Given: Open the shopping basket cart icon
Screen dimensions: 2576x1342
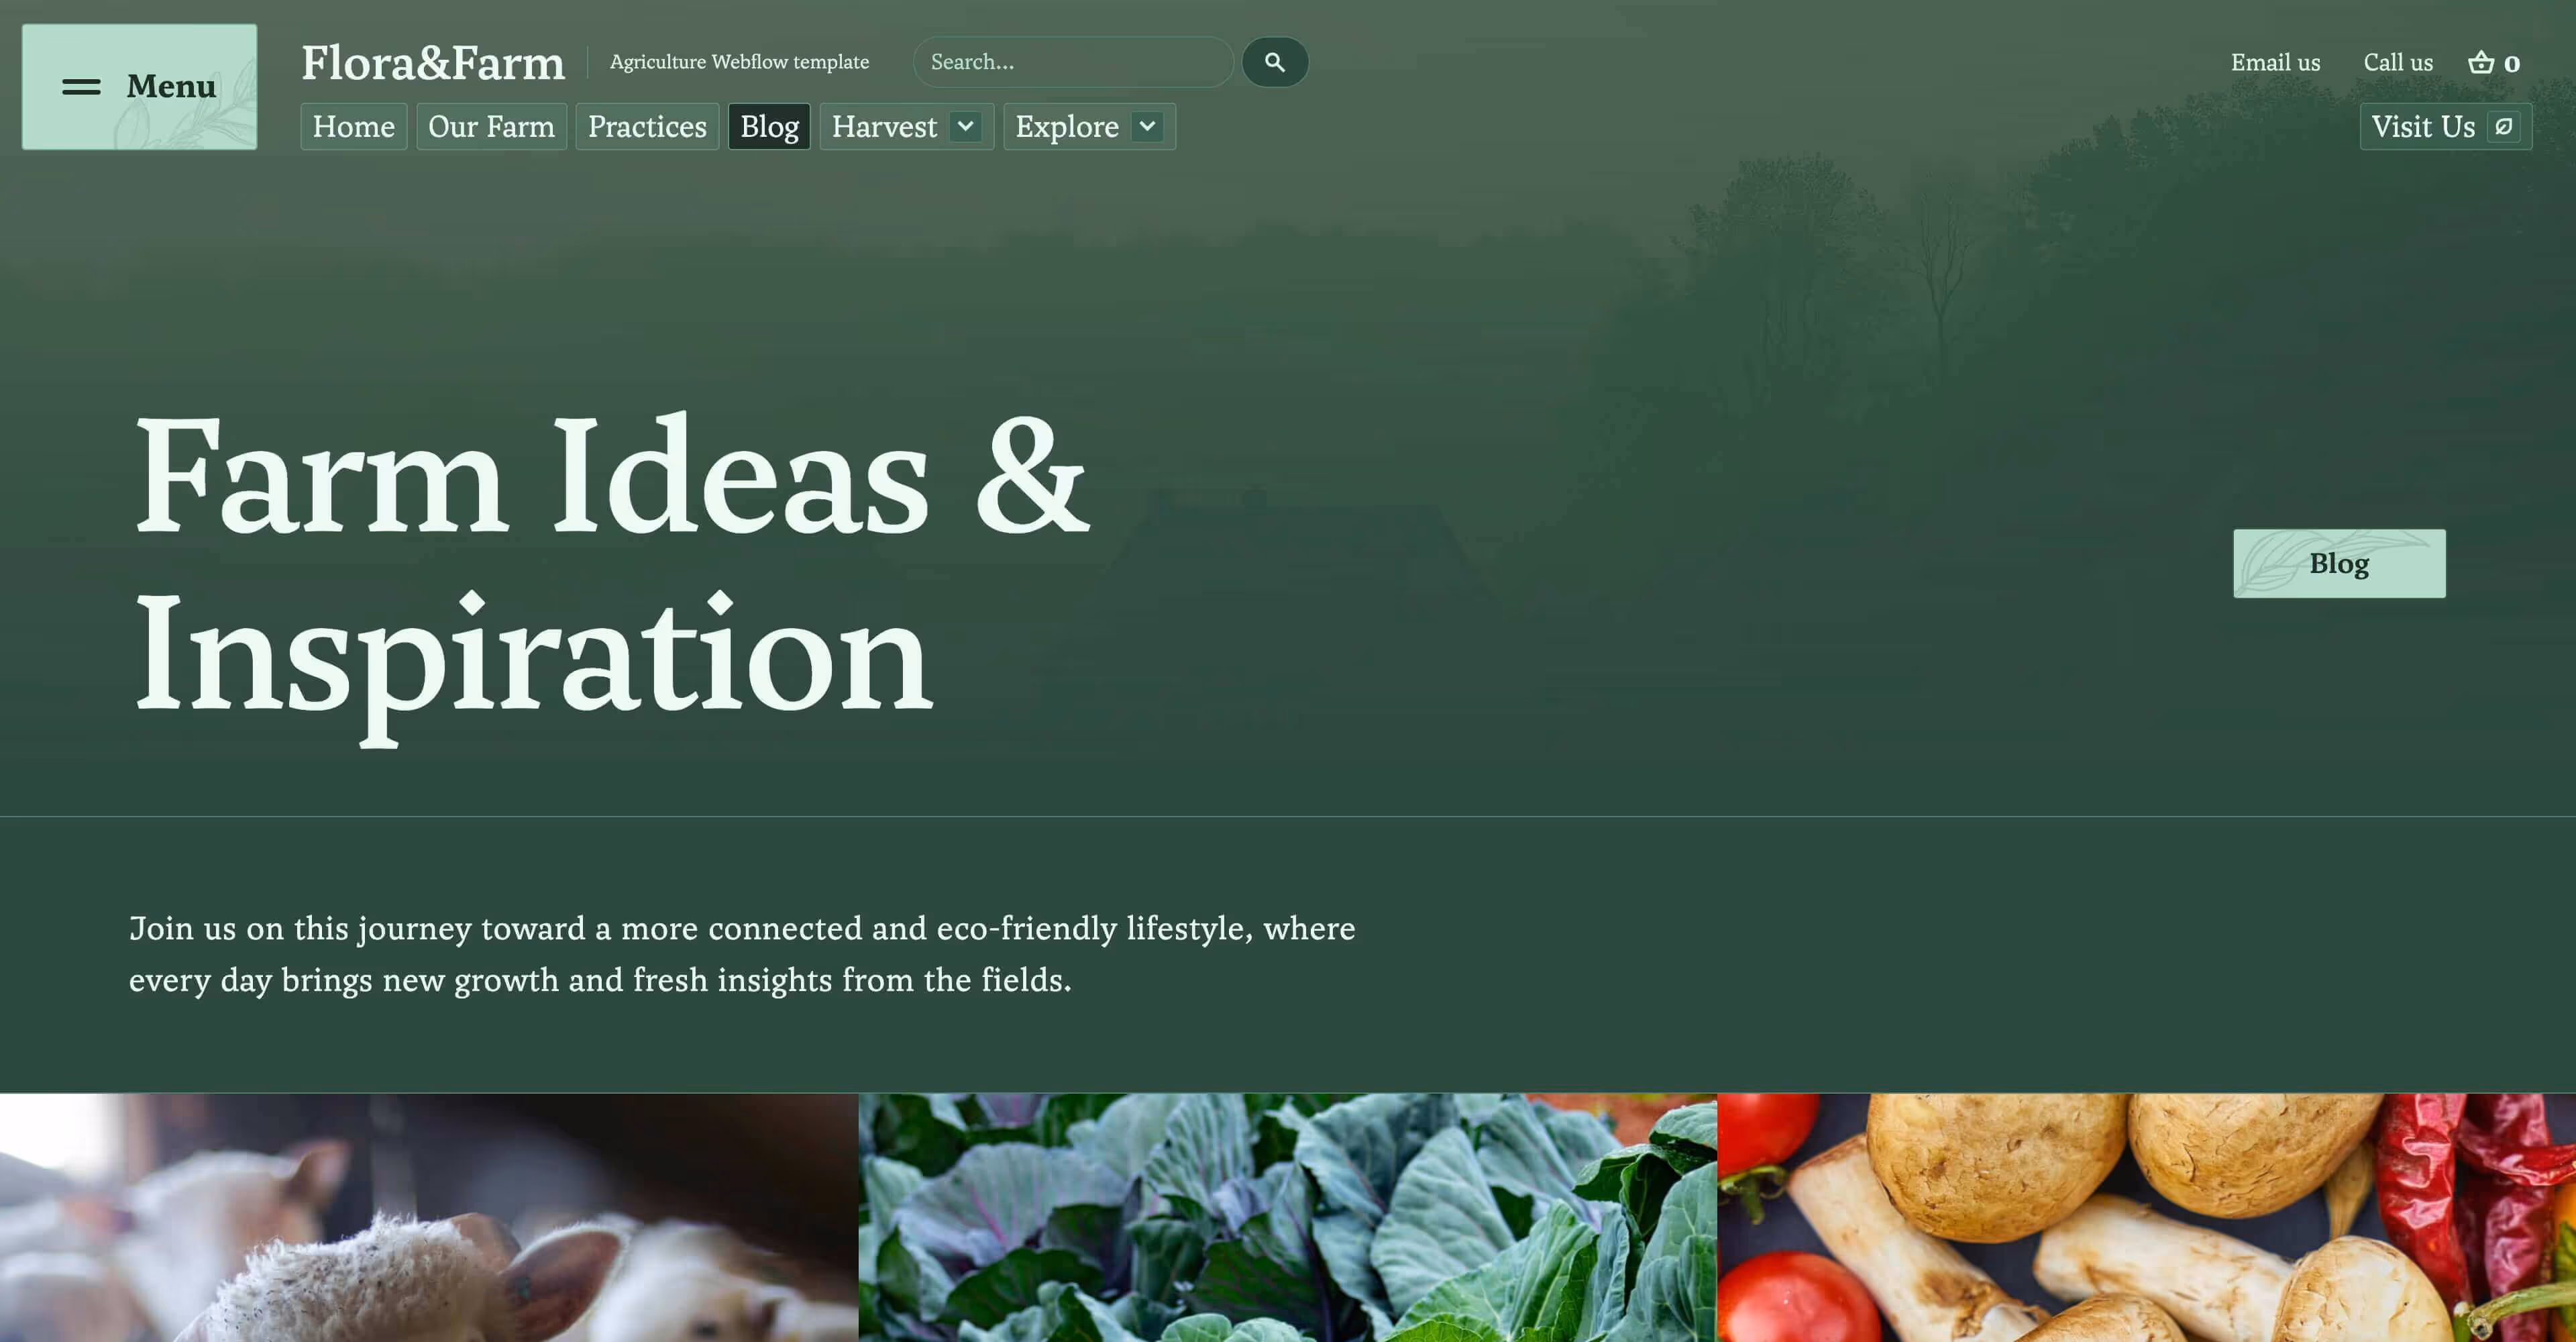Looking at the screenshot, I should (x=2481, y=62).
